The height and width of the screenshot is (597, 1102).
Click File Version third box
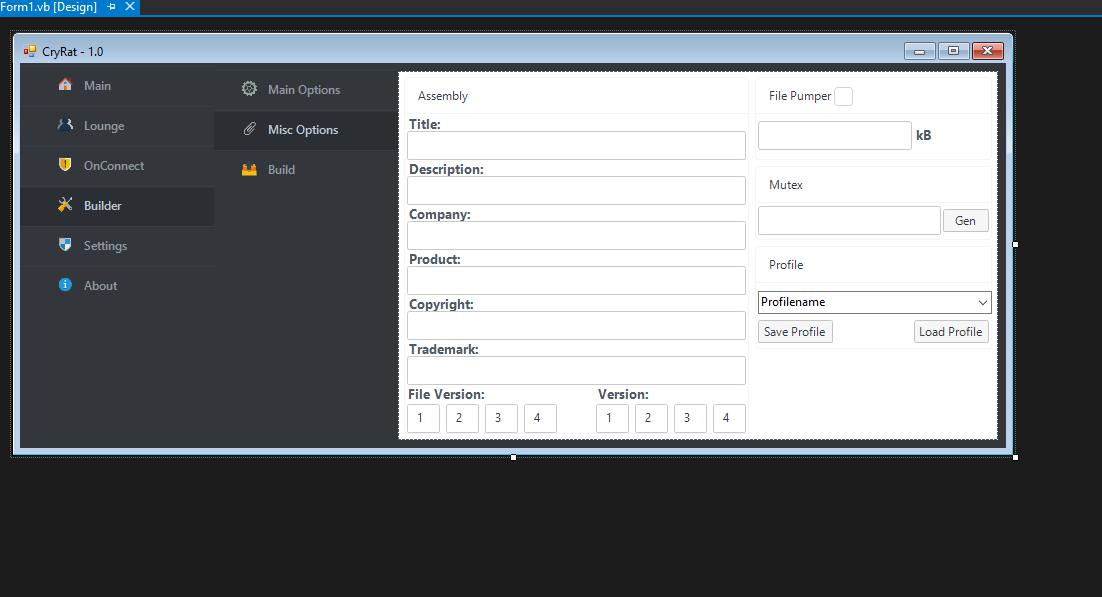click(501, 418)
